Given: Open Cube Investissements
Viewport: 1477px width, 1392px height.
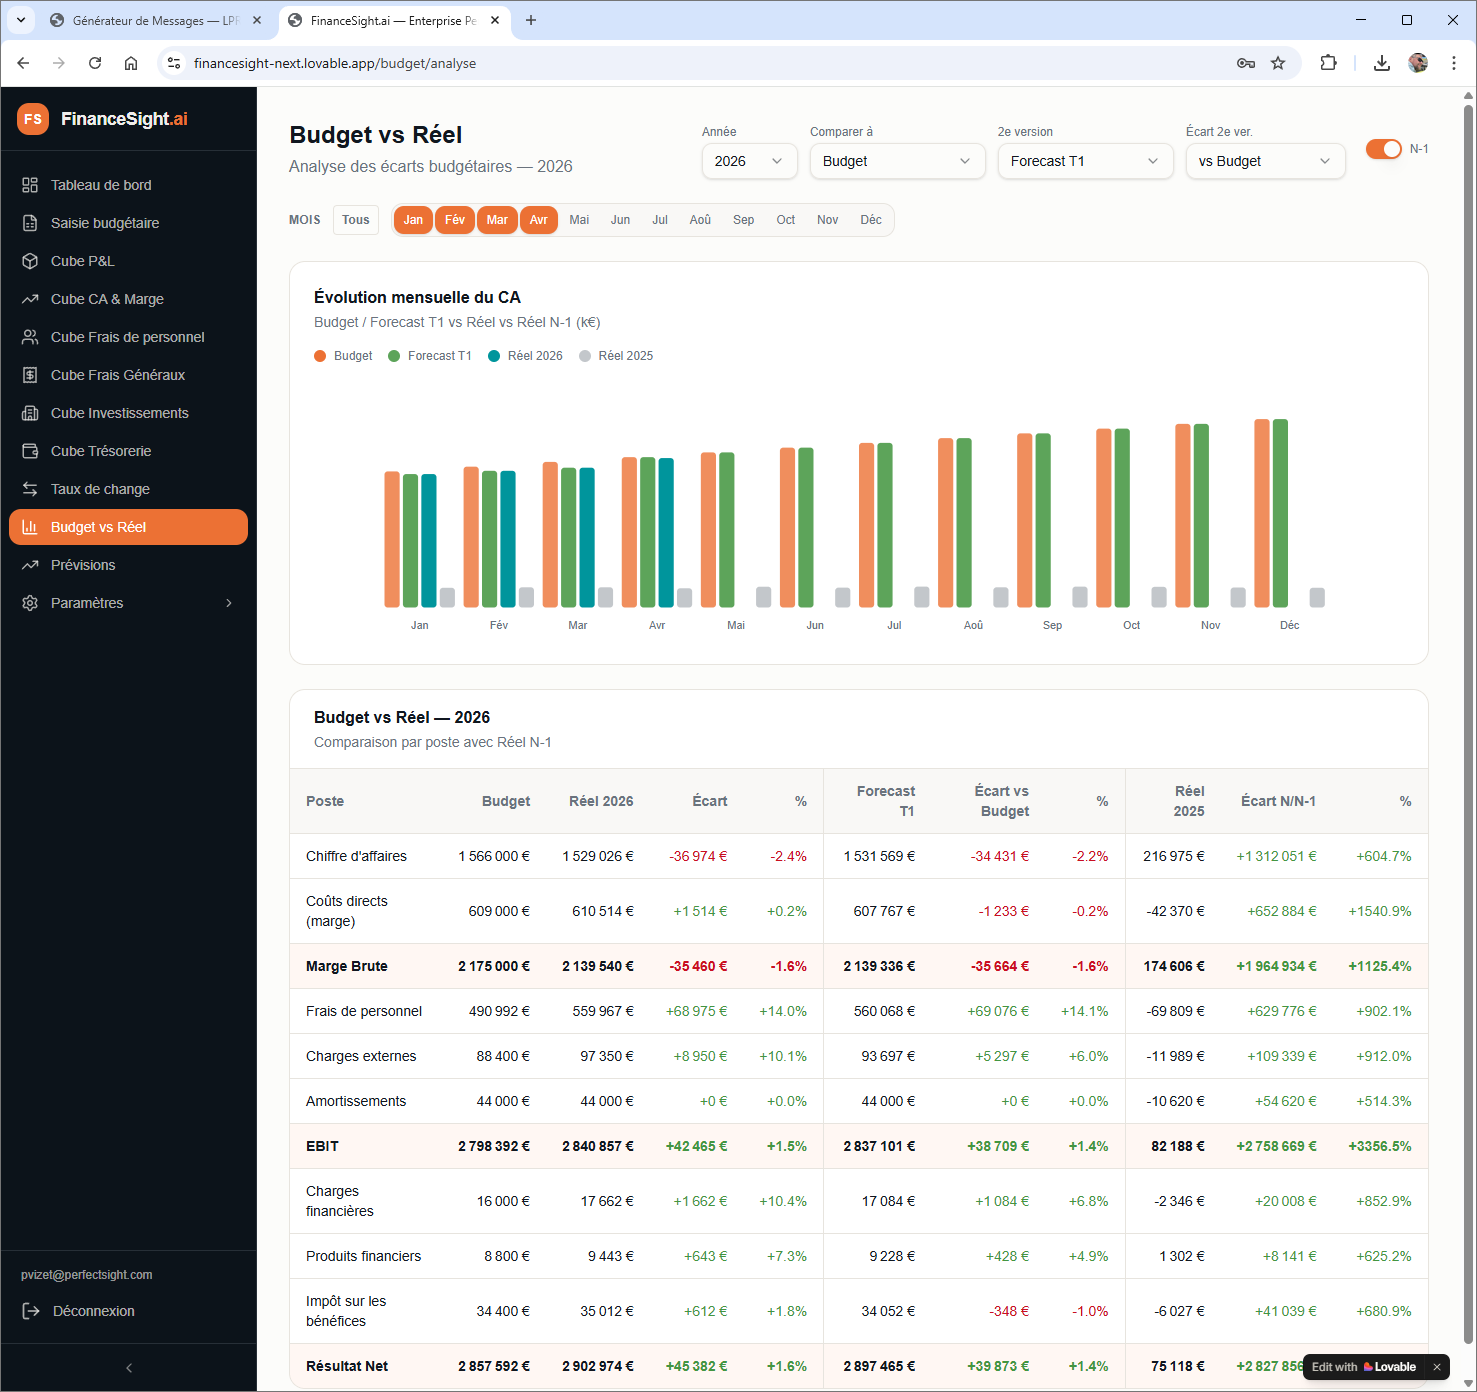Looking at the screenshot, I should (x=128, y=413).
